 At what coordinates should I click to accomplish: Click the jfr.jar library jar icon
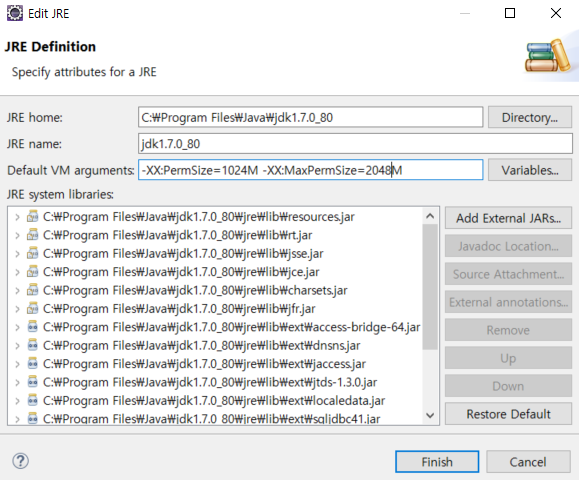32,308
